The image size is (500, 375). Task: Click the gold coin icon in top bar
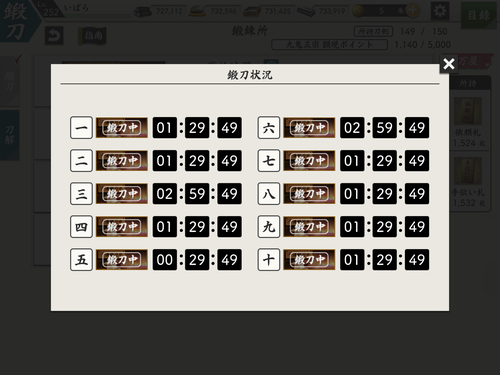(359, 11)
